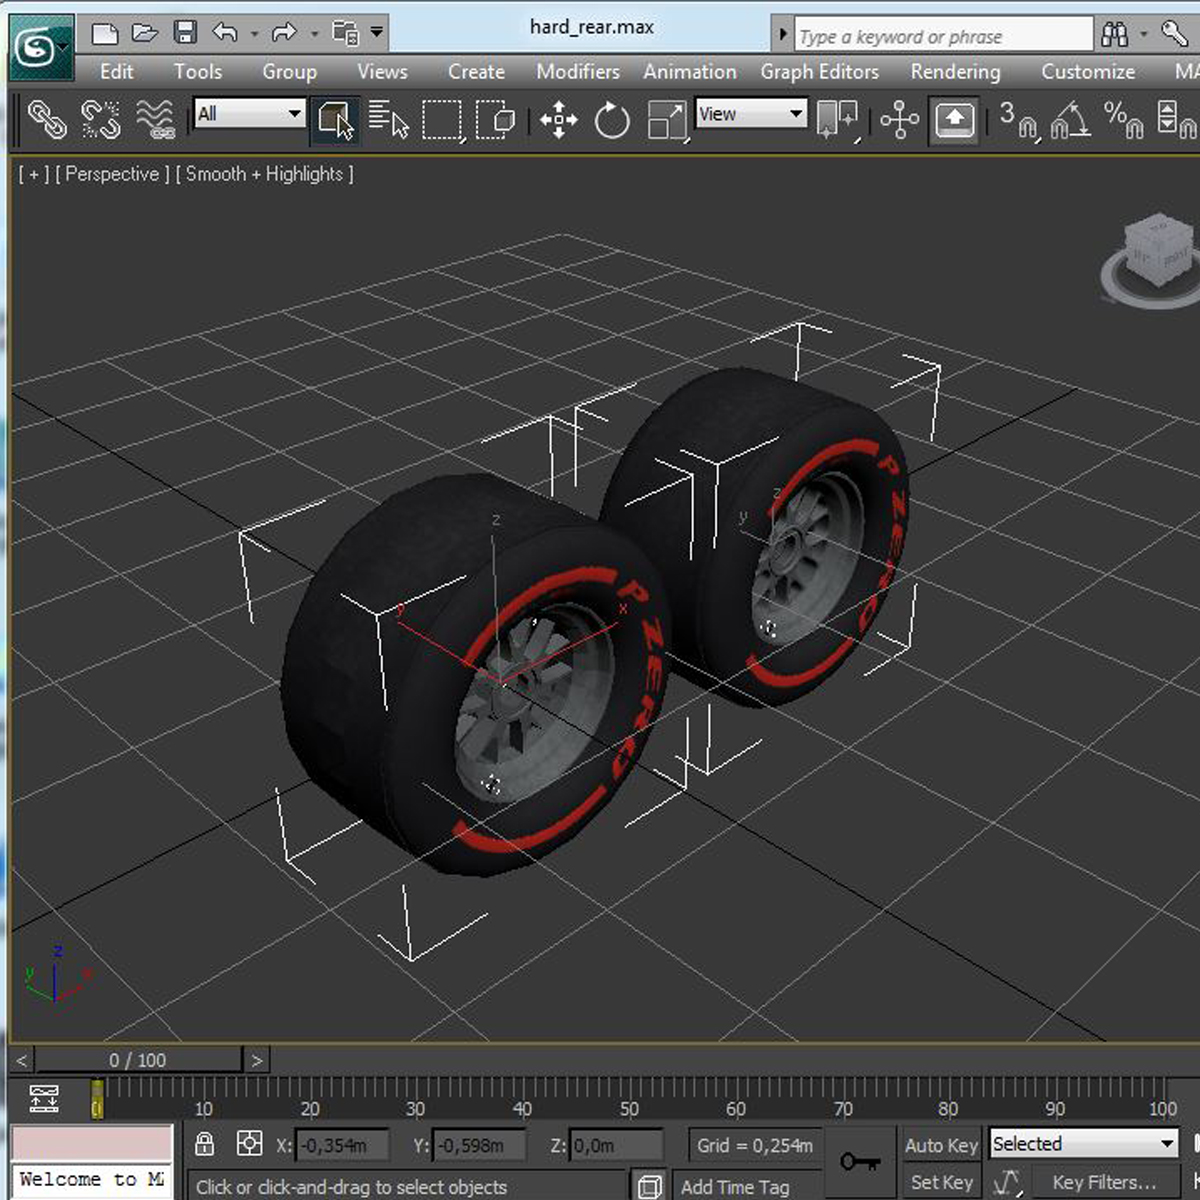Click the Set Key button

pyautogui.click(x=941, y=1182)
